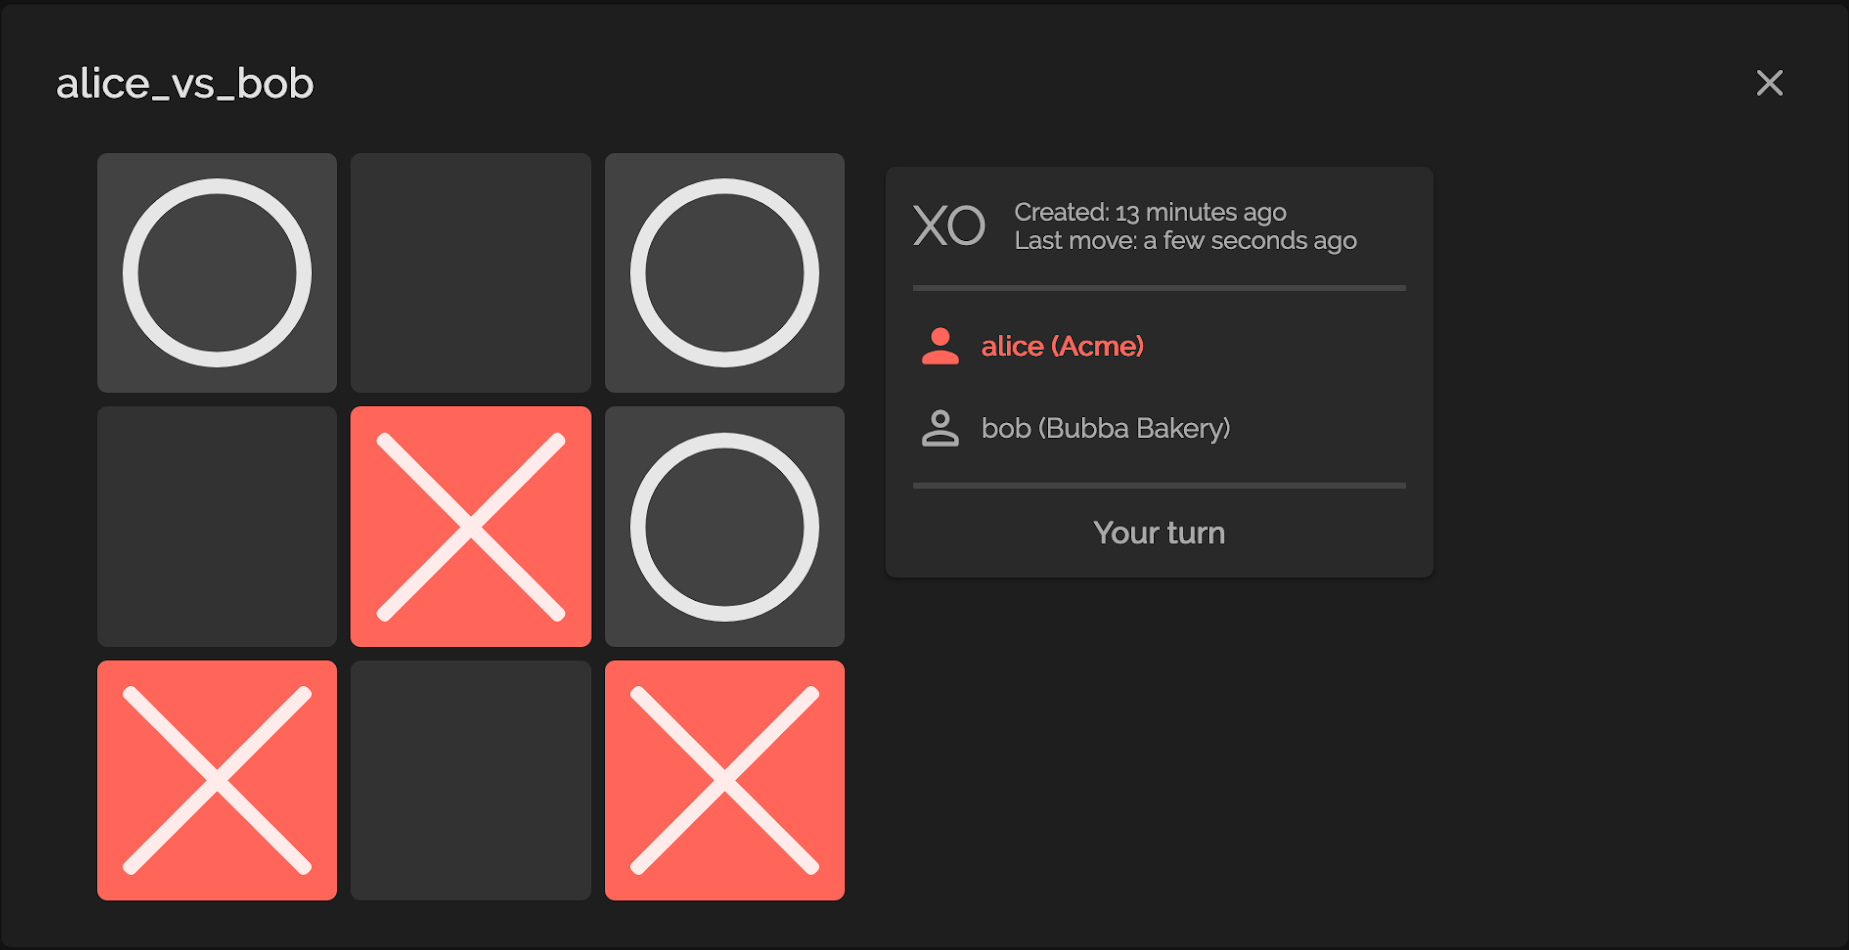Click the O in the middle-right cell
1849x950 pixels.
coord(725,527)
